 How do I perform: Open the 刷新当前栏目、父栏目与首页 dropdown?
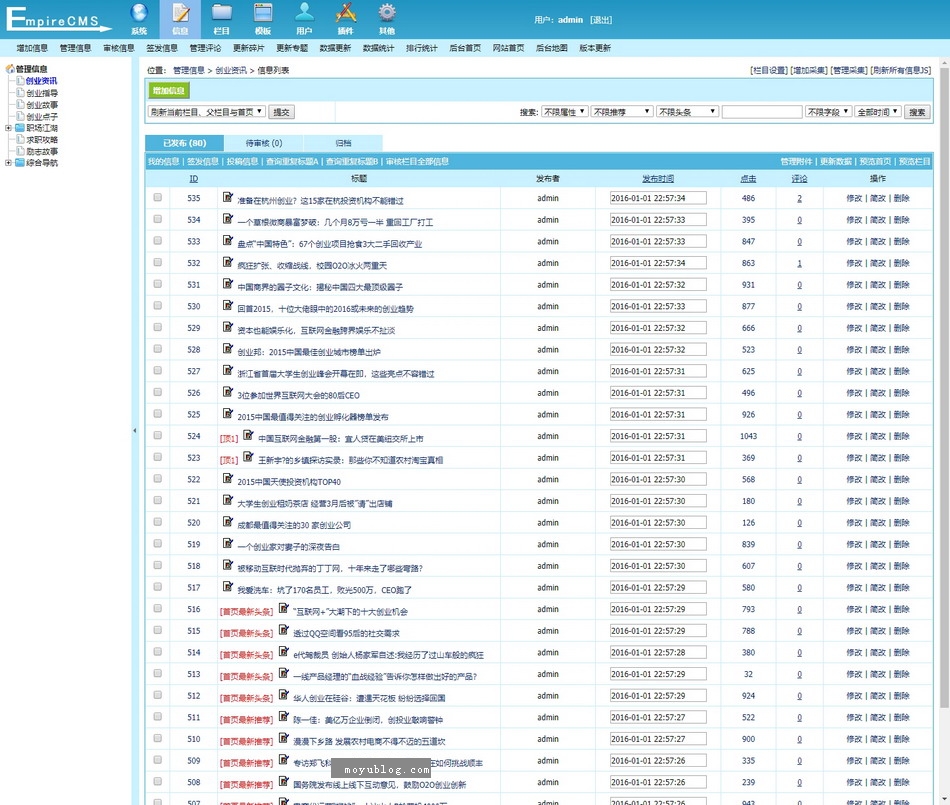[x=207, y=112]
